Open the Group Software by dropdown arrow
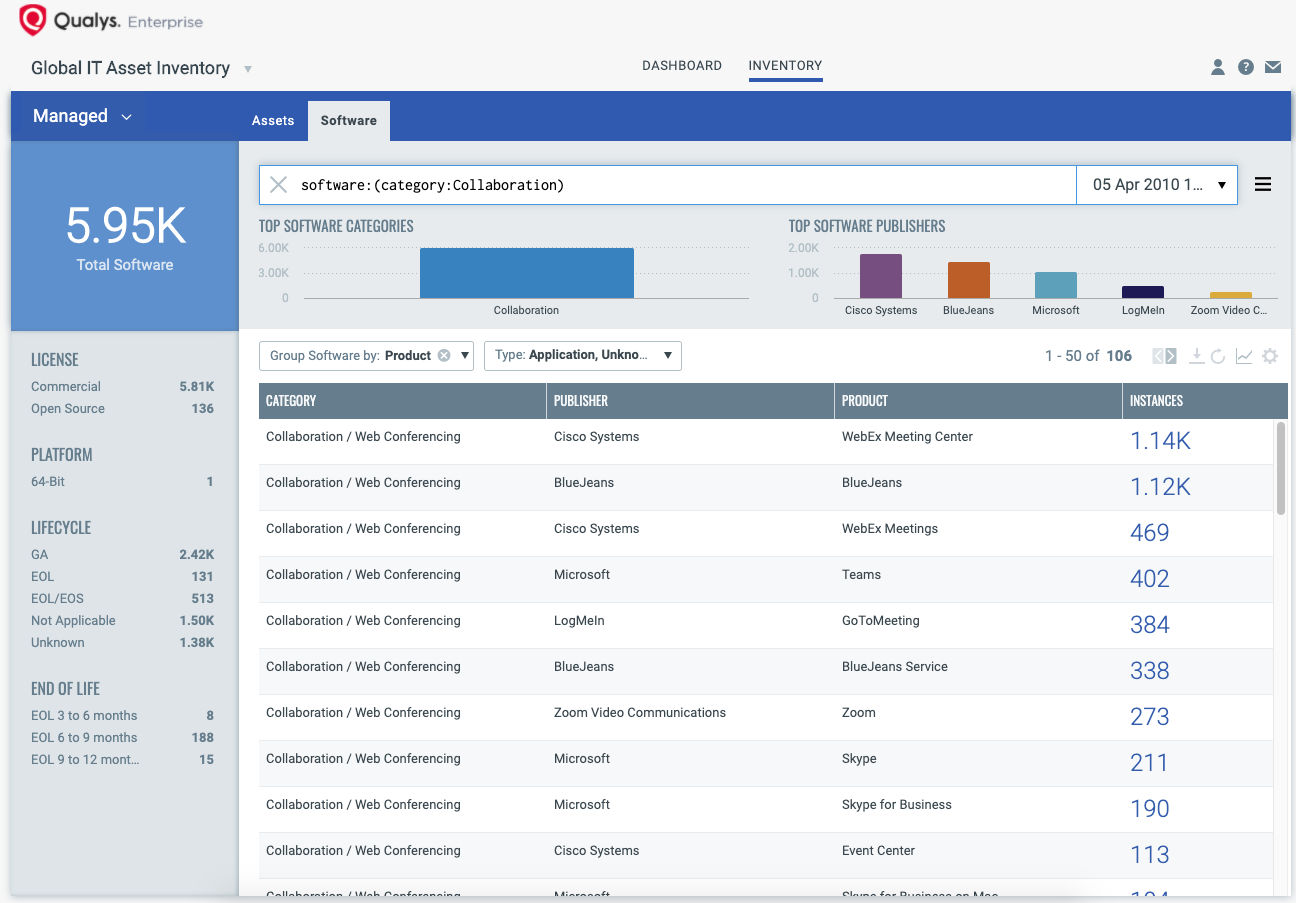The width and height of the screenshot is (1296, 903). [x=465, y=355]
